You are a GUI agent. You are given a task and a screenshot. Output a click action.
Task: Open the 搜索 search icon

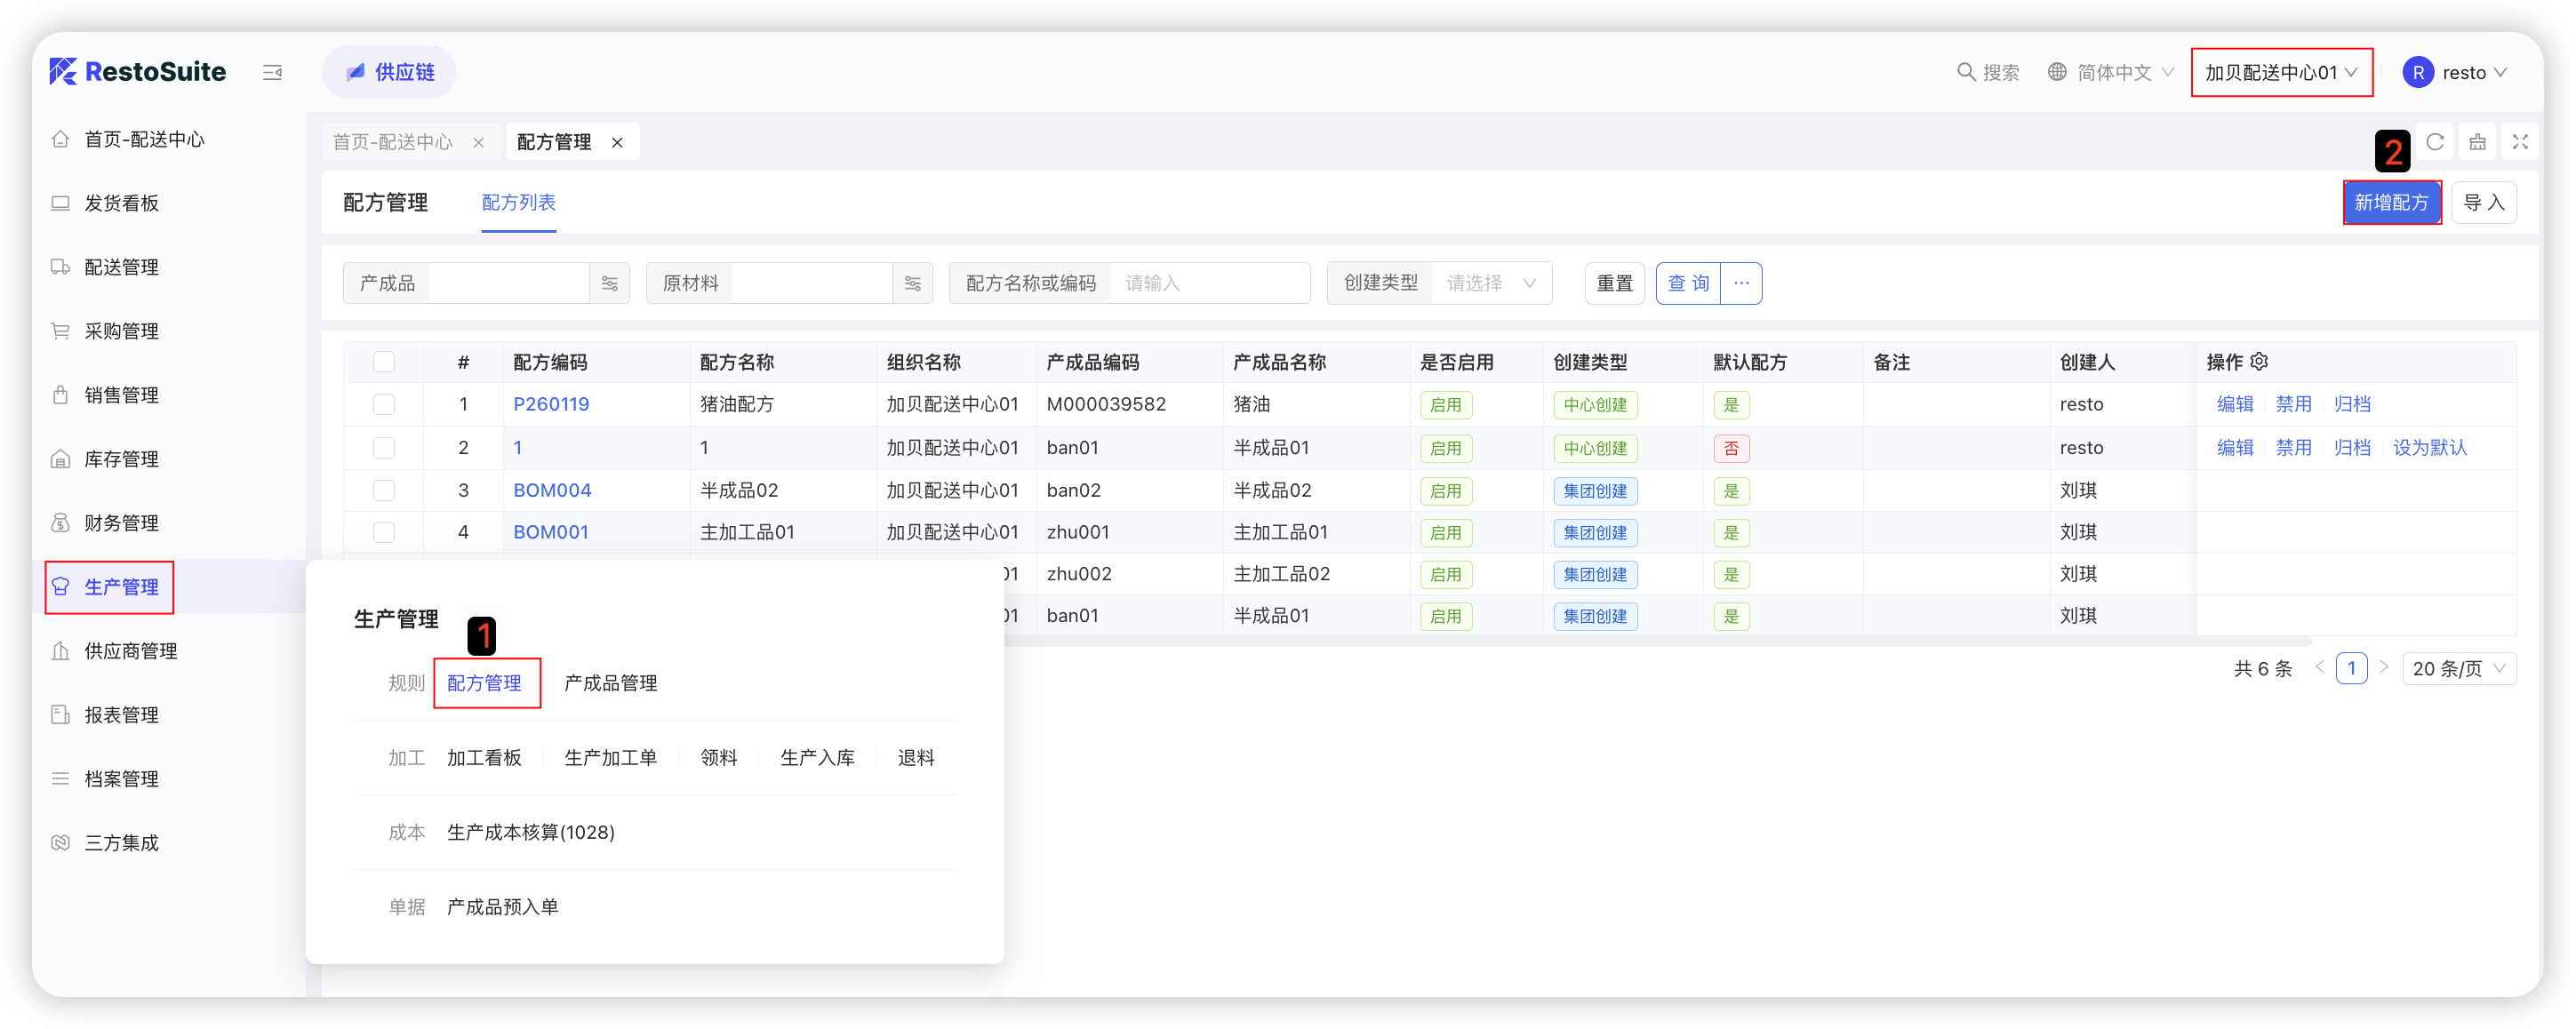click(x=1966, y=72)
